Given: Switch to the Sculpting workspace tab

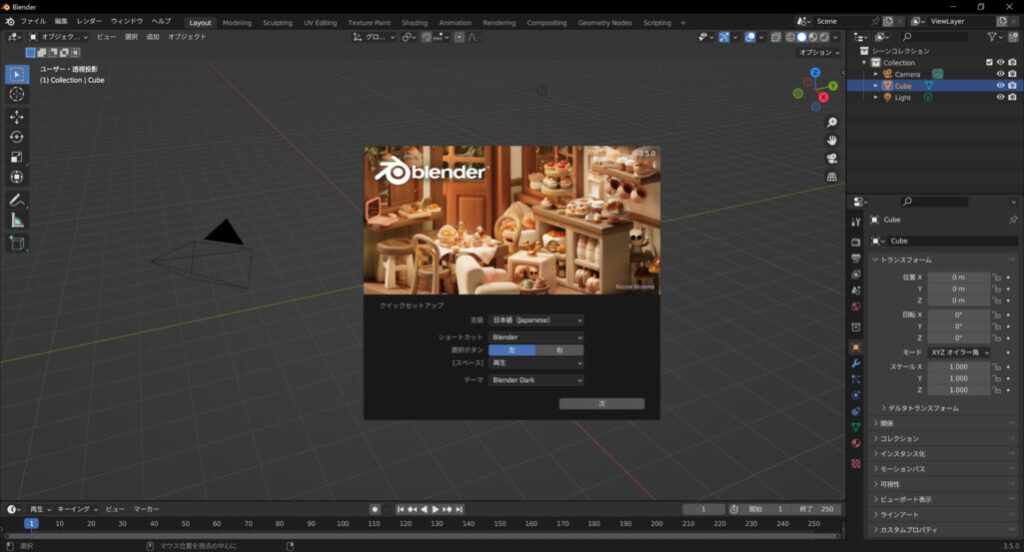Looking at the screenshot, I should pos(277,22).
